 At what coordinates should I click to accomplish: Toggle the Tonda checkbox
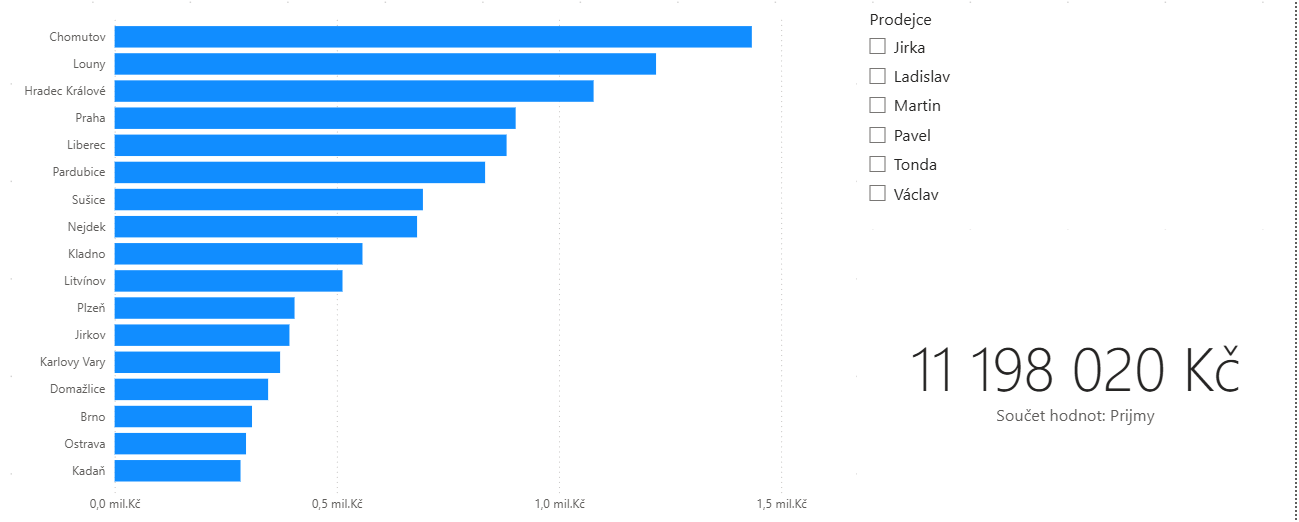click(878, 164)
